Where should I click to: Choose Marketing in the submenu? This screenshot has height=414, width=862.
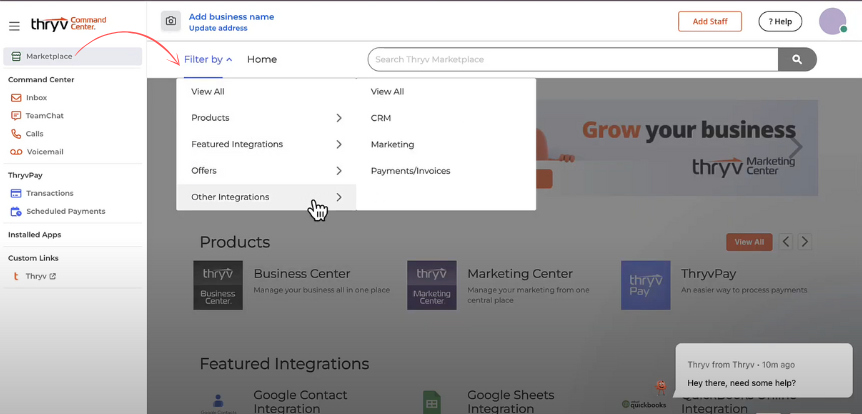(393, 145)
